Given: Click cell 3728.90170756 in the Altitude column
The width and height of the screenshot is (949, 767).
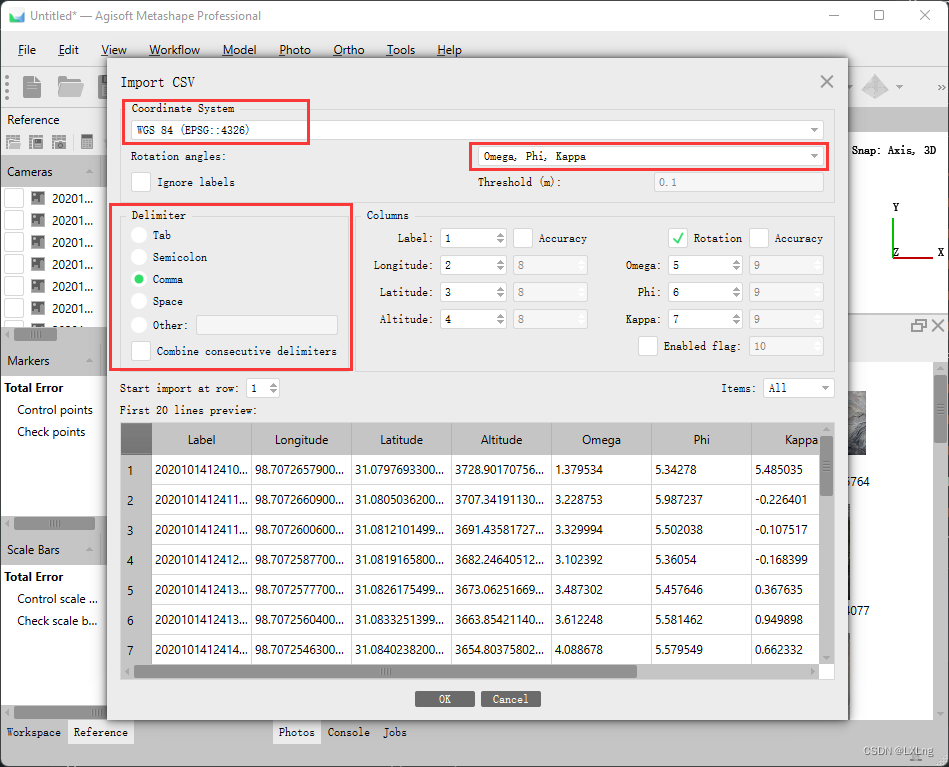Looking at the screenshot, I should [x=501, y=470].
